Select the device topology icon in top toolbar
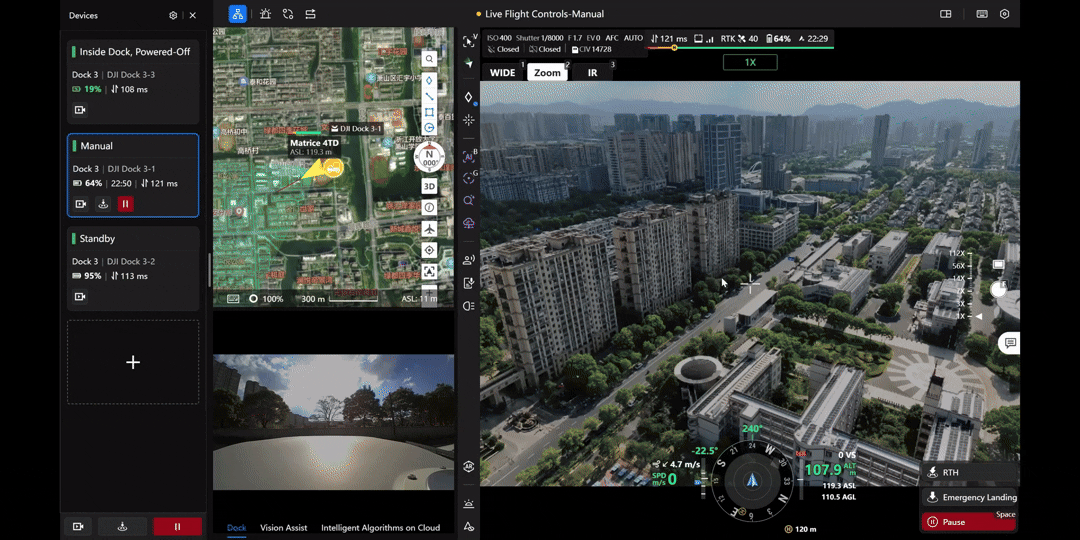Screen dimensions: 1080x540 [x=238, y=14]
